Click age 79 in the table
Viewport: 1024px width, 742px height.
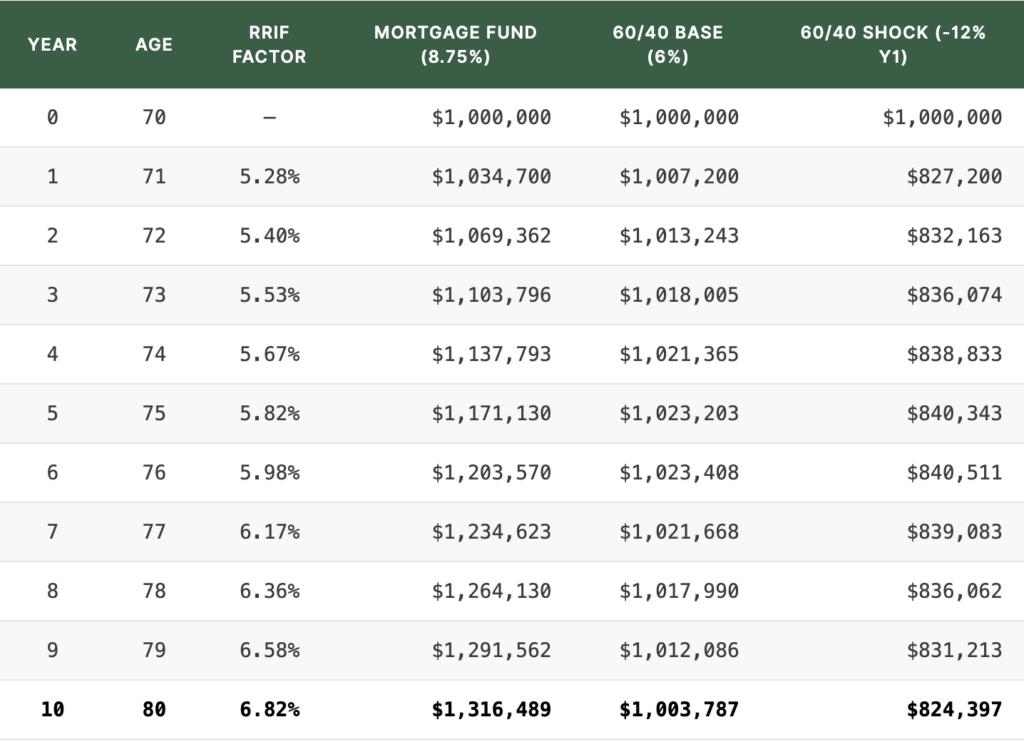[154, 650]
